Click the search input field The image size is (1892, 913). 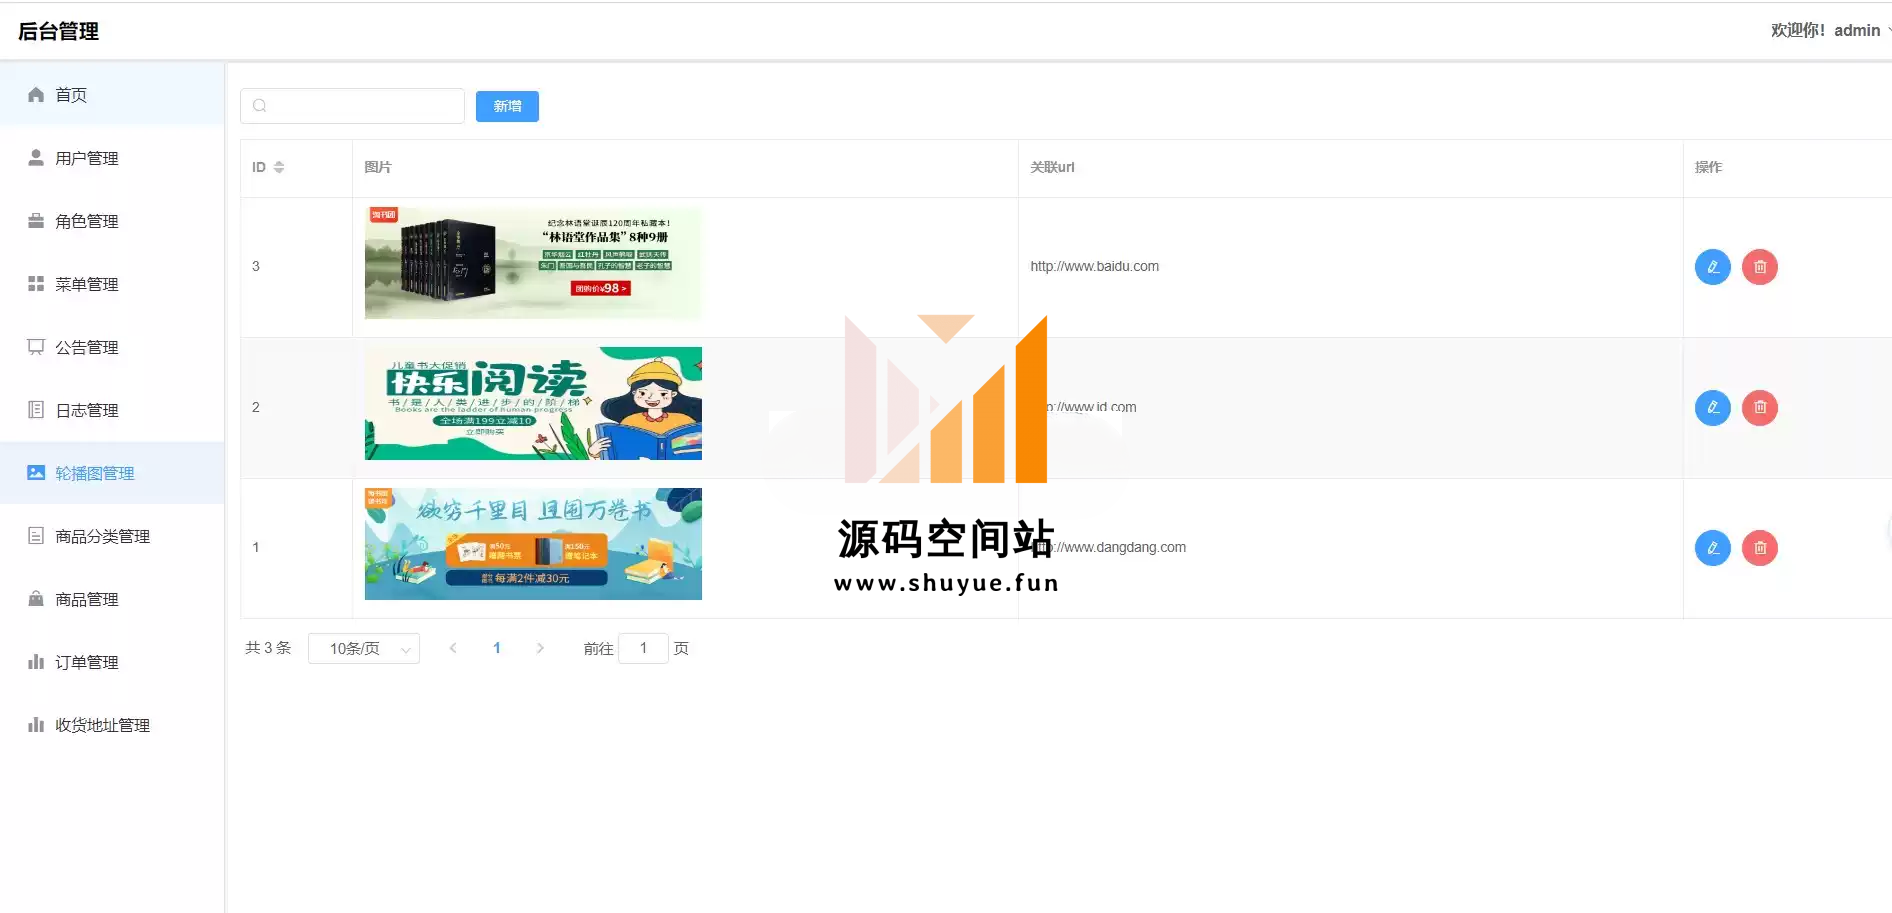pyautogui.click(x=352, y=106)
